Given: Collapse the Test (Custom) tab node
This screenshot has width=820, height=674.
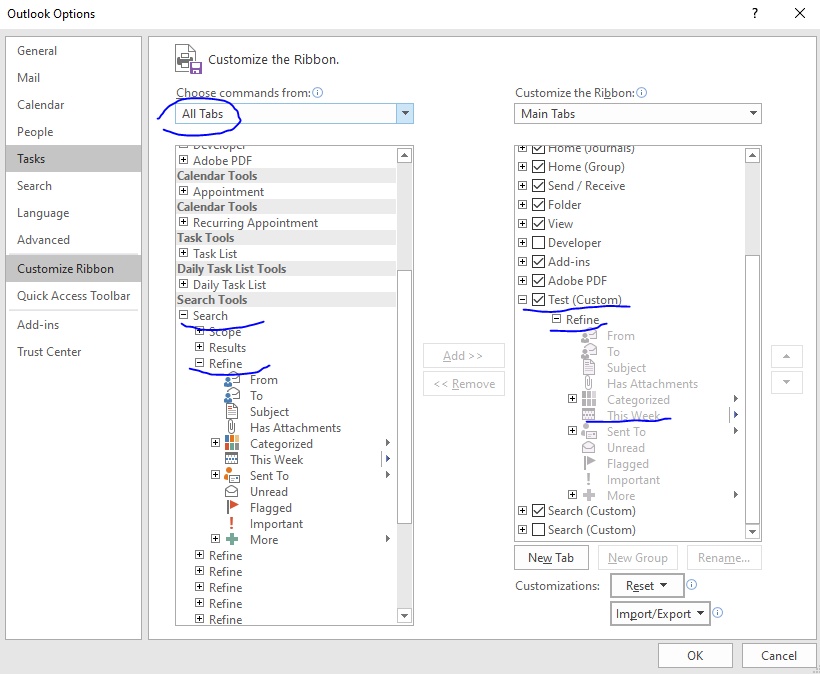Looking at the screenshot, I should tap(522, 300).
